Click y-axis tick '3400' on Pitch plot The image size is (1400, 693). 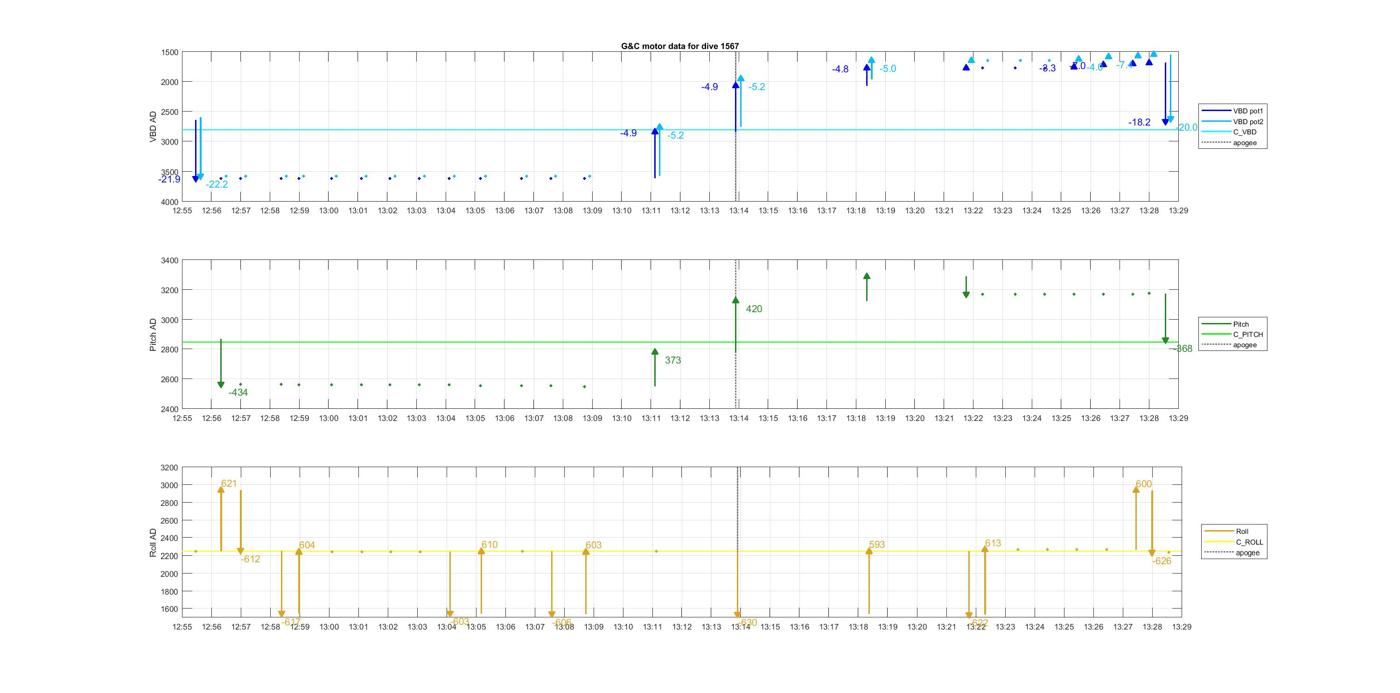click(x=168, y=260)
